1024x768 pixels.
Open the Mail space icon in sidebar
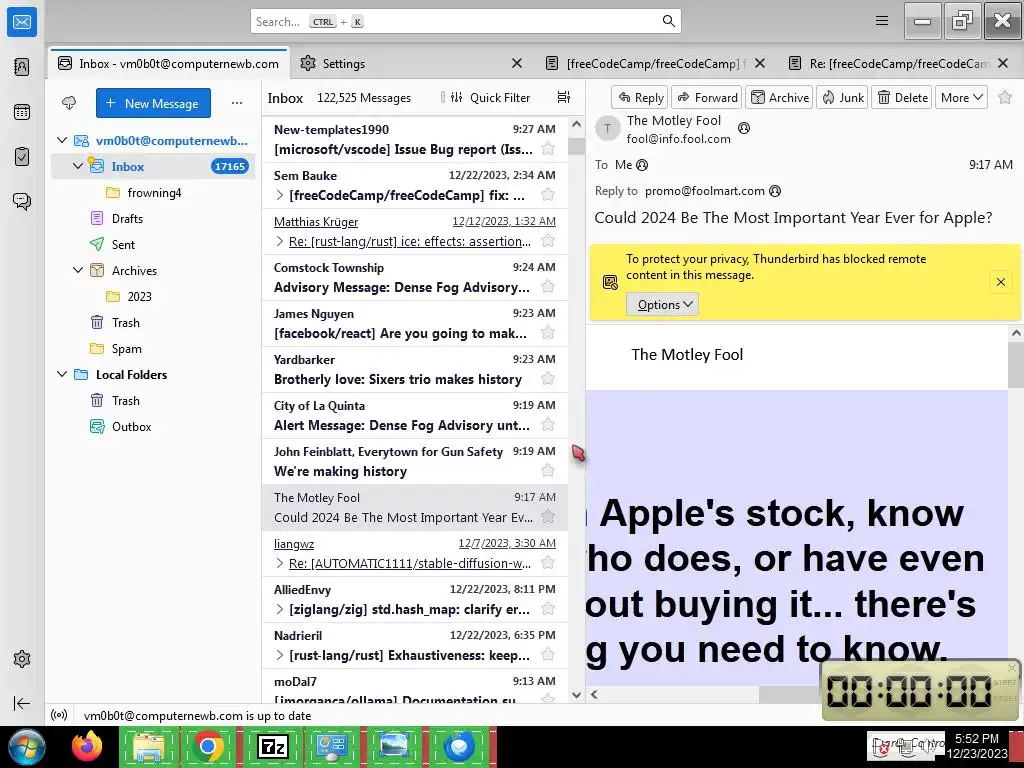[22, 22]
